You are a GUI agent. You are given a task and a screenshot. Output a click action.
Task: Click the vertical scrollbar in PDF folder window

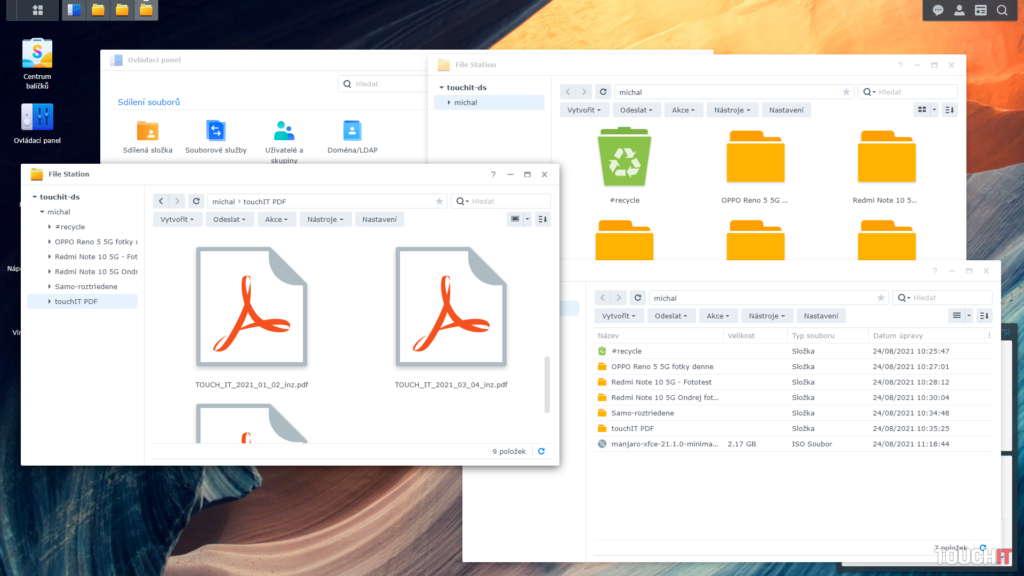pyautogui.click(x=546, y=384)
